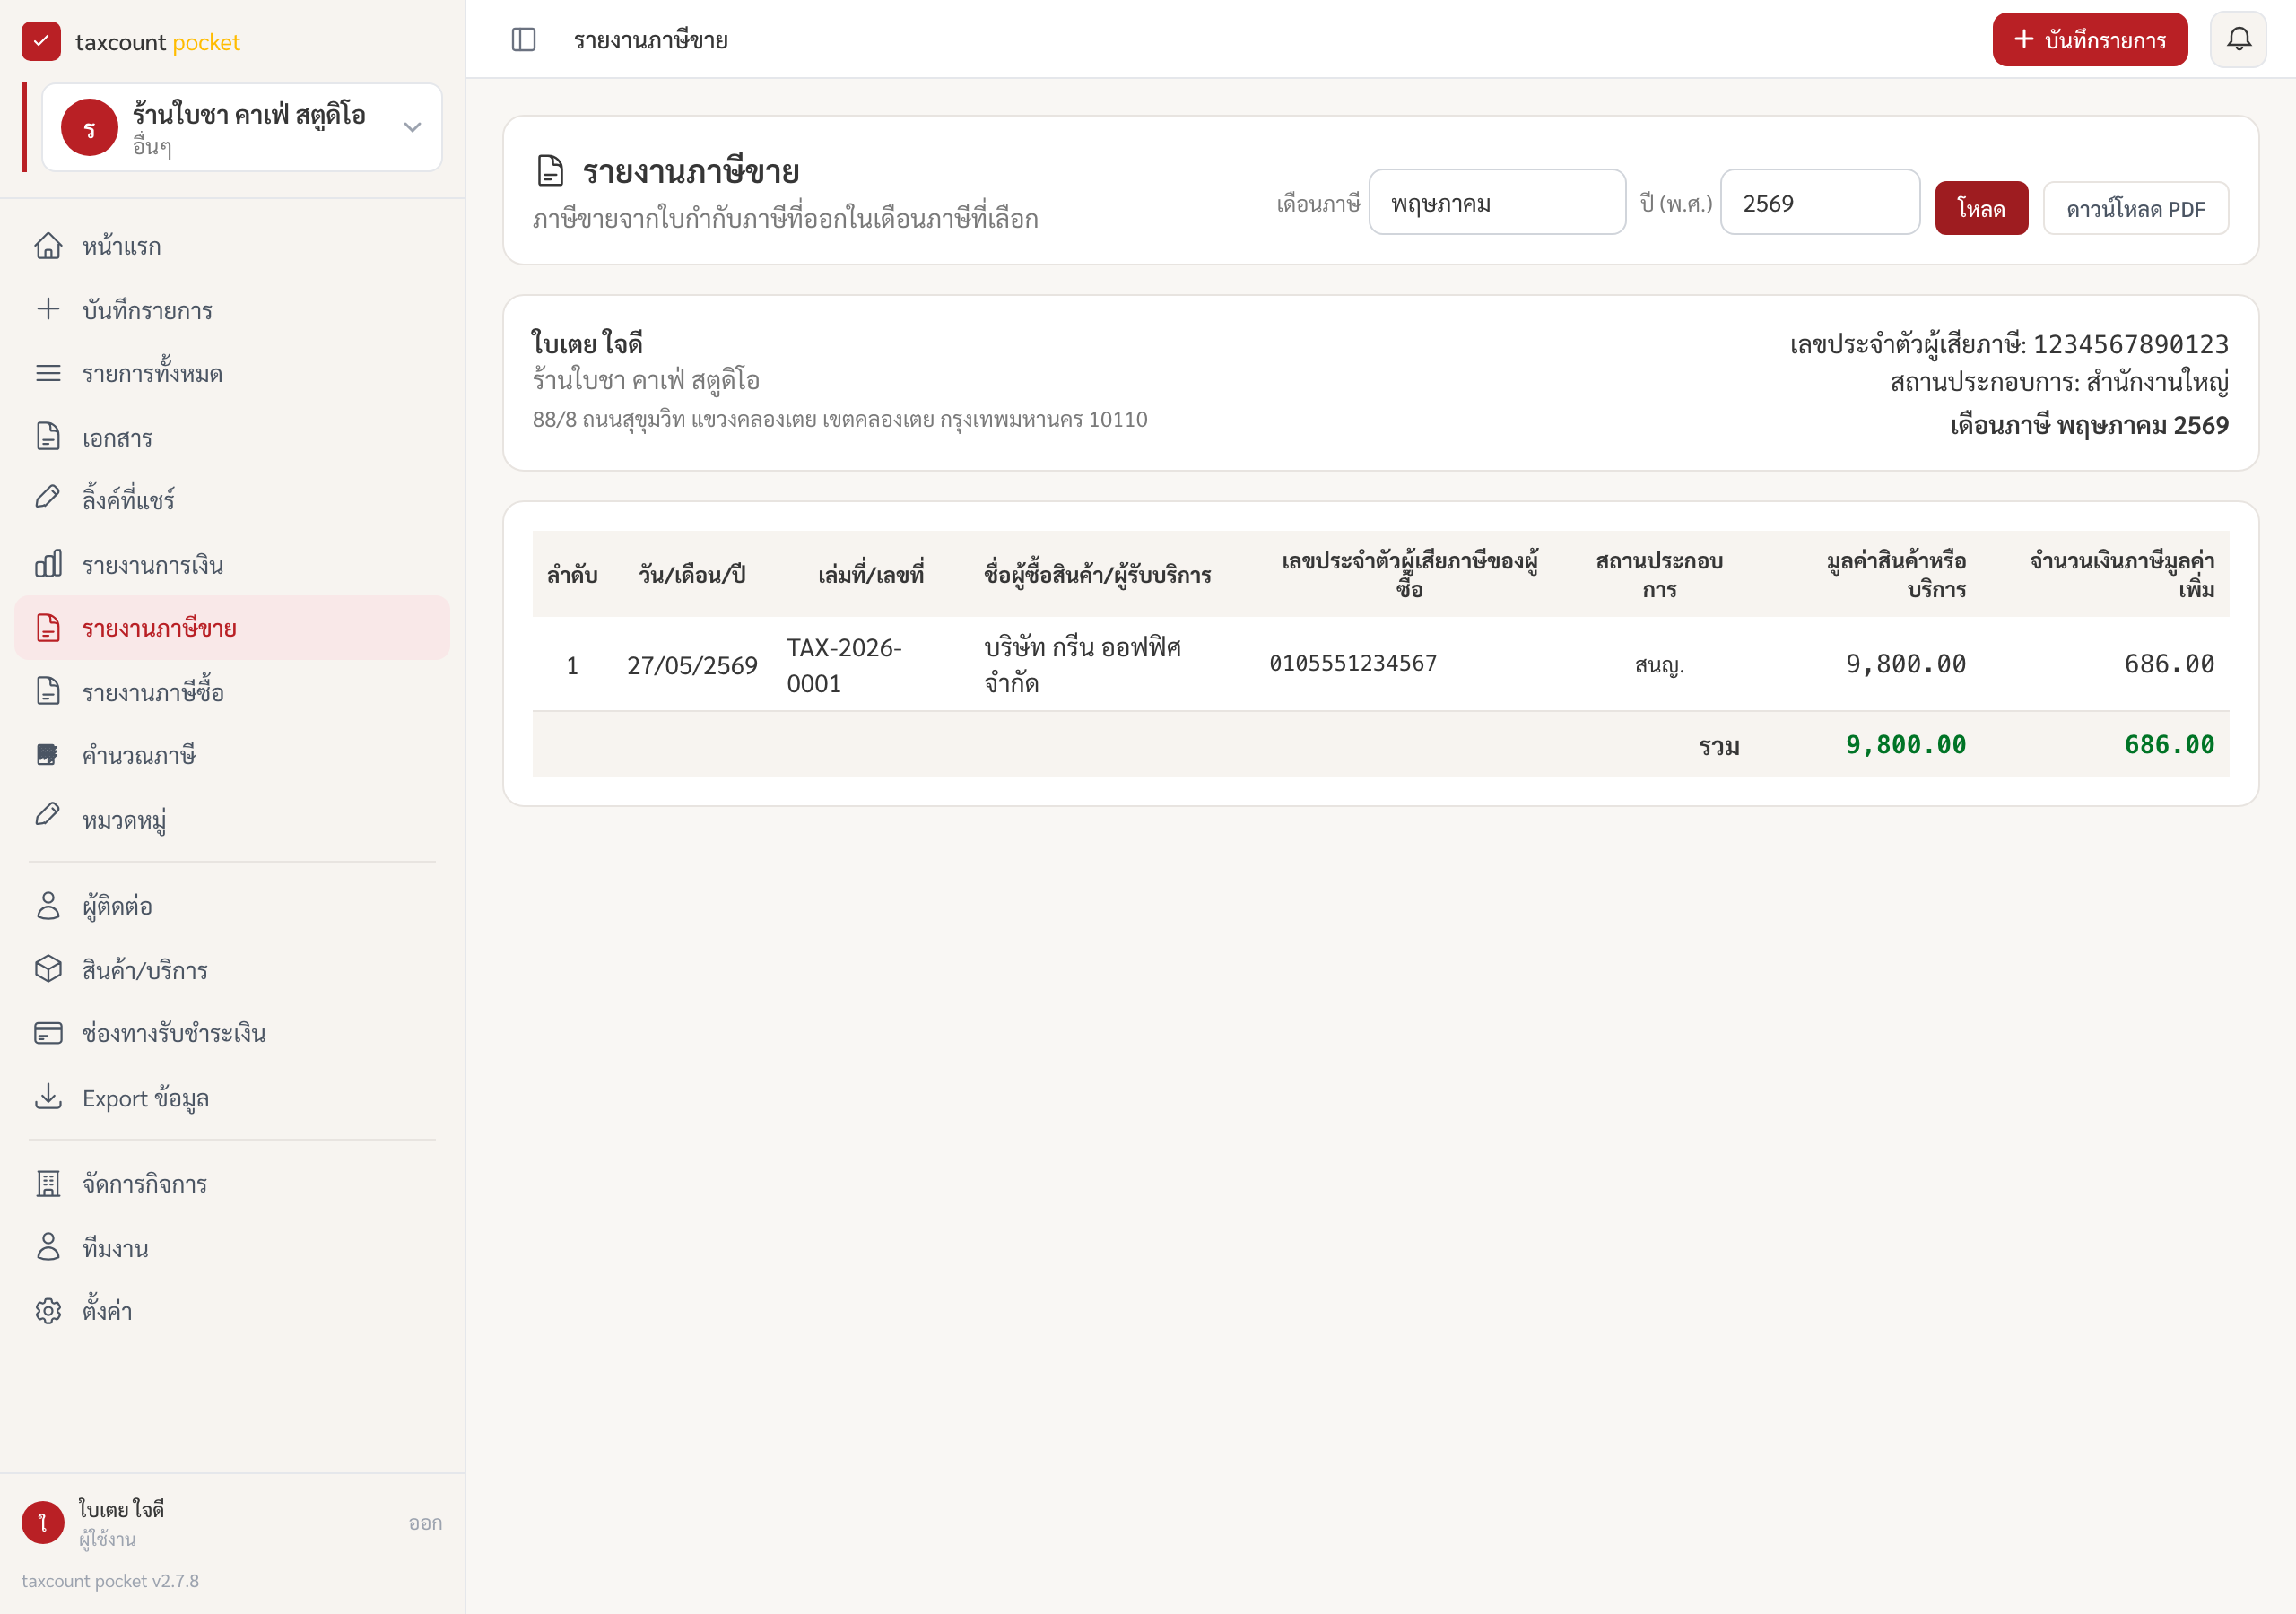Click the รวม total VAT 686.00 in green
This screenshot has width=2296, height=1614.
(x=2169, y=746)
